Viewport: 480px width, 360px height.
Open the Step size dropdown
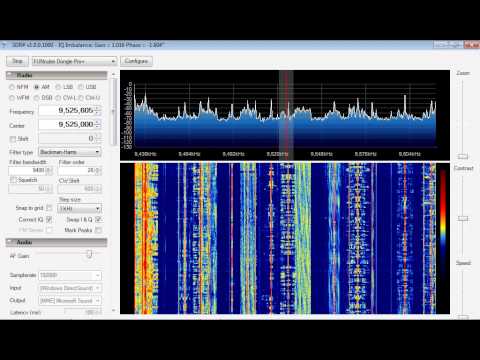(x=79, y=209)
